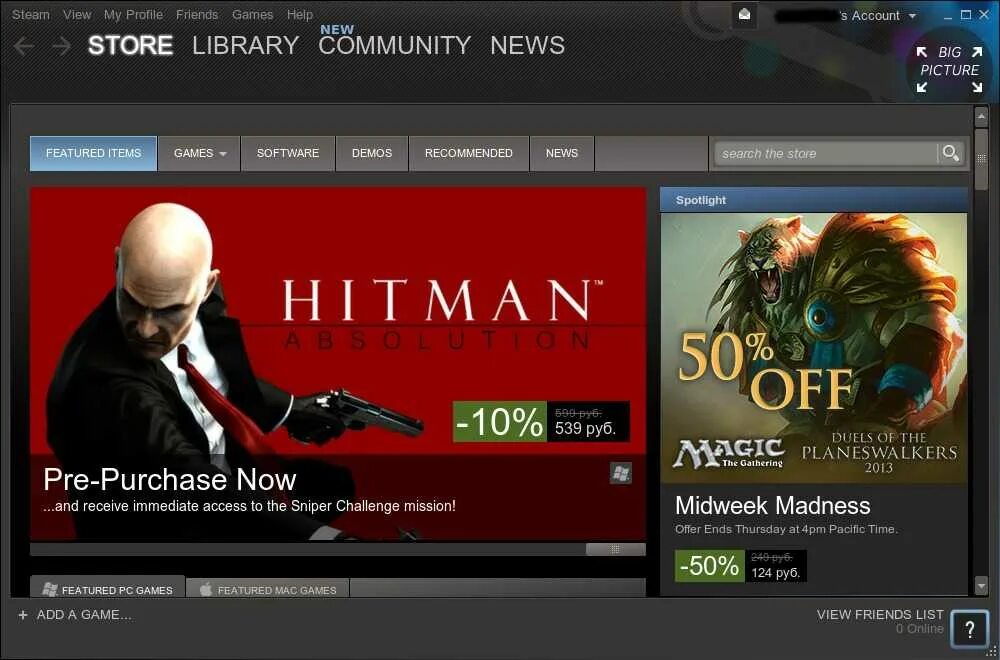The height and width of the screenshot is (660, 1000).
Task: Open the Steam menu
Action: pos(31,14)
